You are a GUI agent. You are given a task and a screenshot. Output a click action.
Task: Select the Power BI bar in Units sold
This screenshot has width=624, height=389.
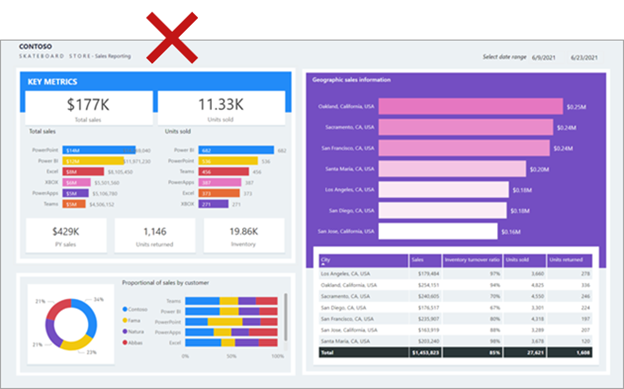(236, 150)
